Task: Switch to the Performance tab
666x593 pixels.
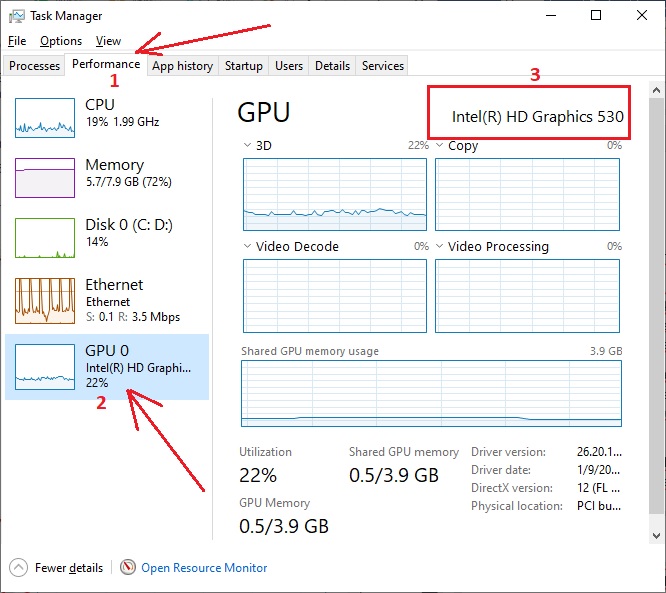Action: pos(106,64)
